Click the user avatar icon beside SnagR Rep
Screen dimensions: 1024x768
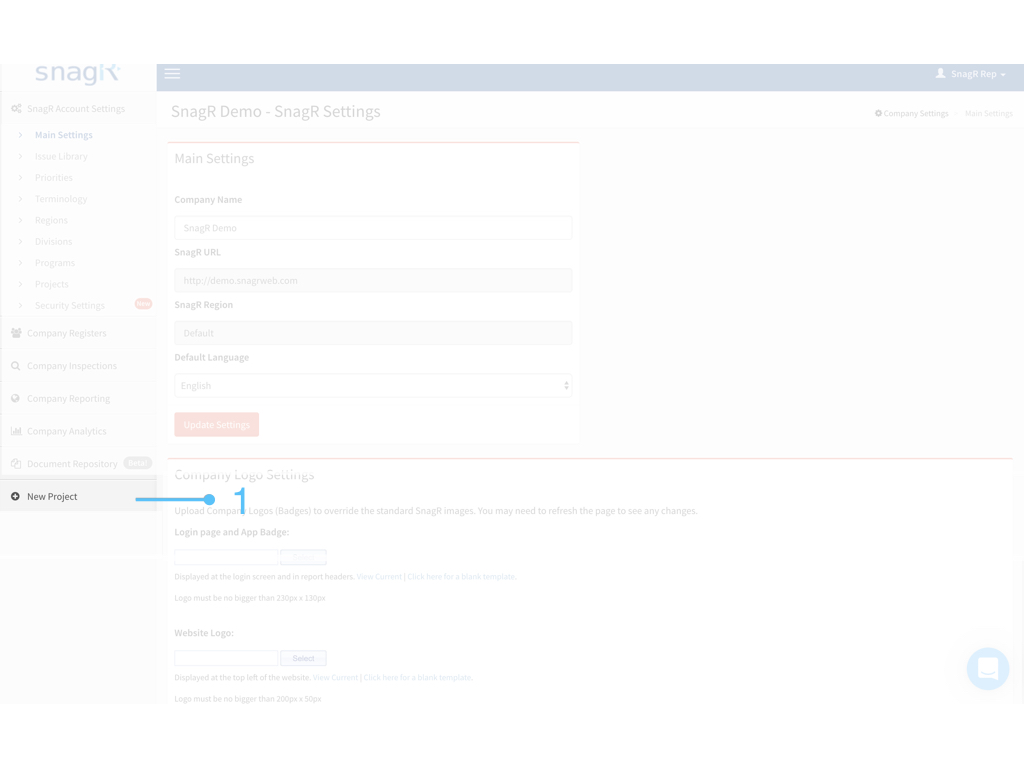tap(940, 74)
